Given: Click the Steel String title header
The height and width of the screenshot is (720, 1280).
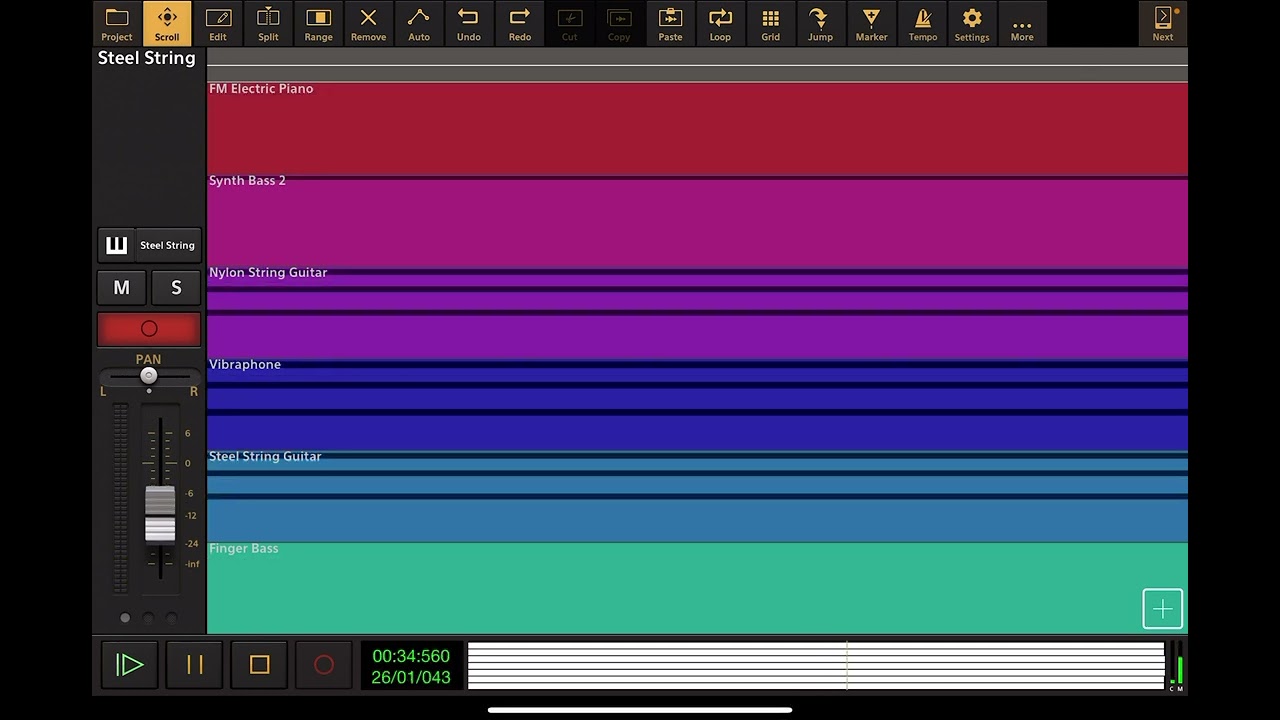Looking at the screenshot, I should point(147,58).
